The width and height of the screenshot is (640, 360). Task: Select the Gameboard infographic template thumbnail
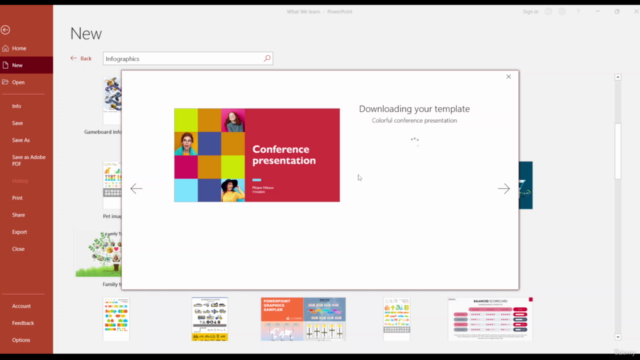point(112,100)
